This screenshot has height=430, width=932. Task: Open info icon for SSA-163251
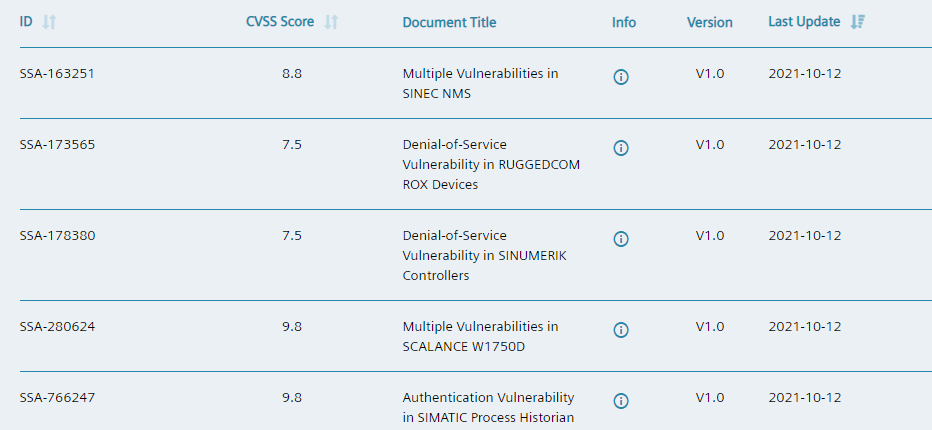621,77
